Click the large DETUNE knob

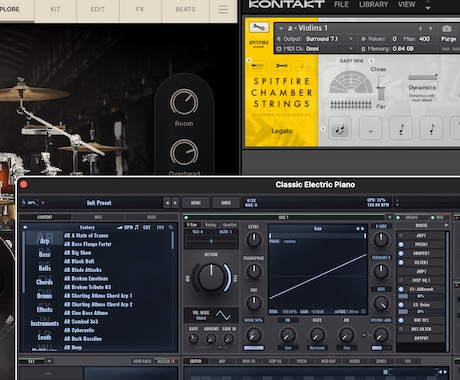coord(211,277)
